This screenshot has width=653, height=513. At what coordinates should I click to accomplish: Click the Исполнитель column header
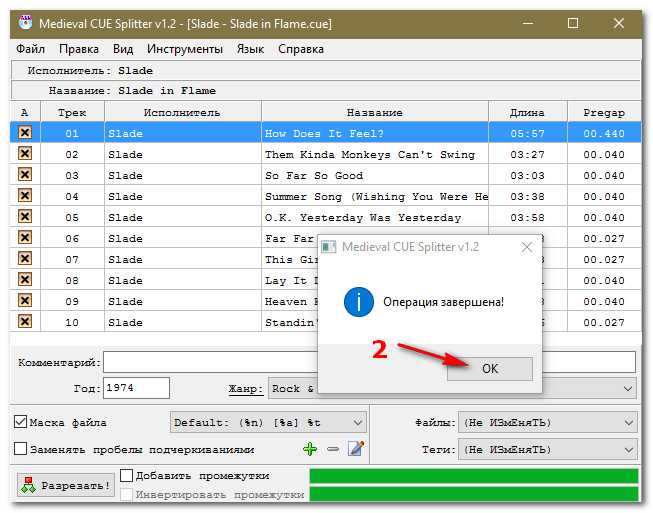[182, 112]
